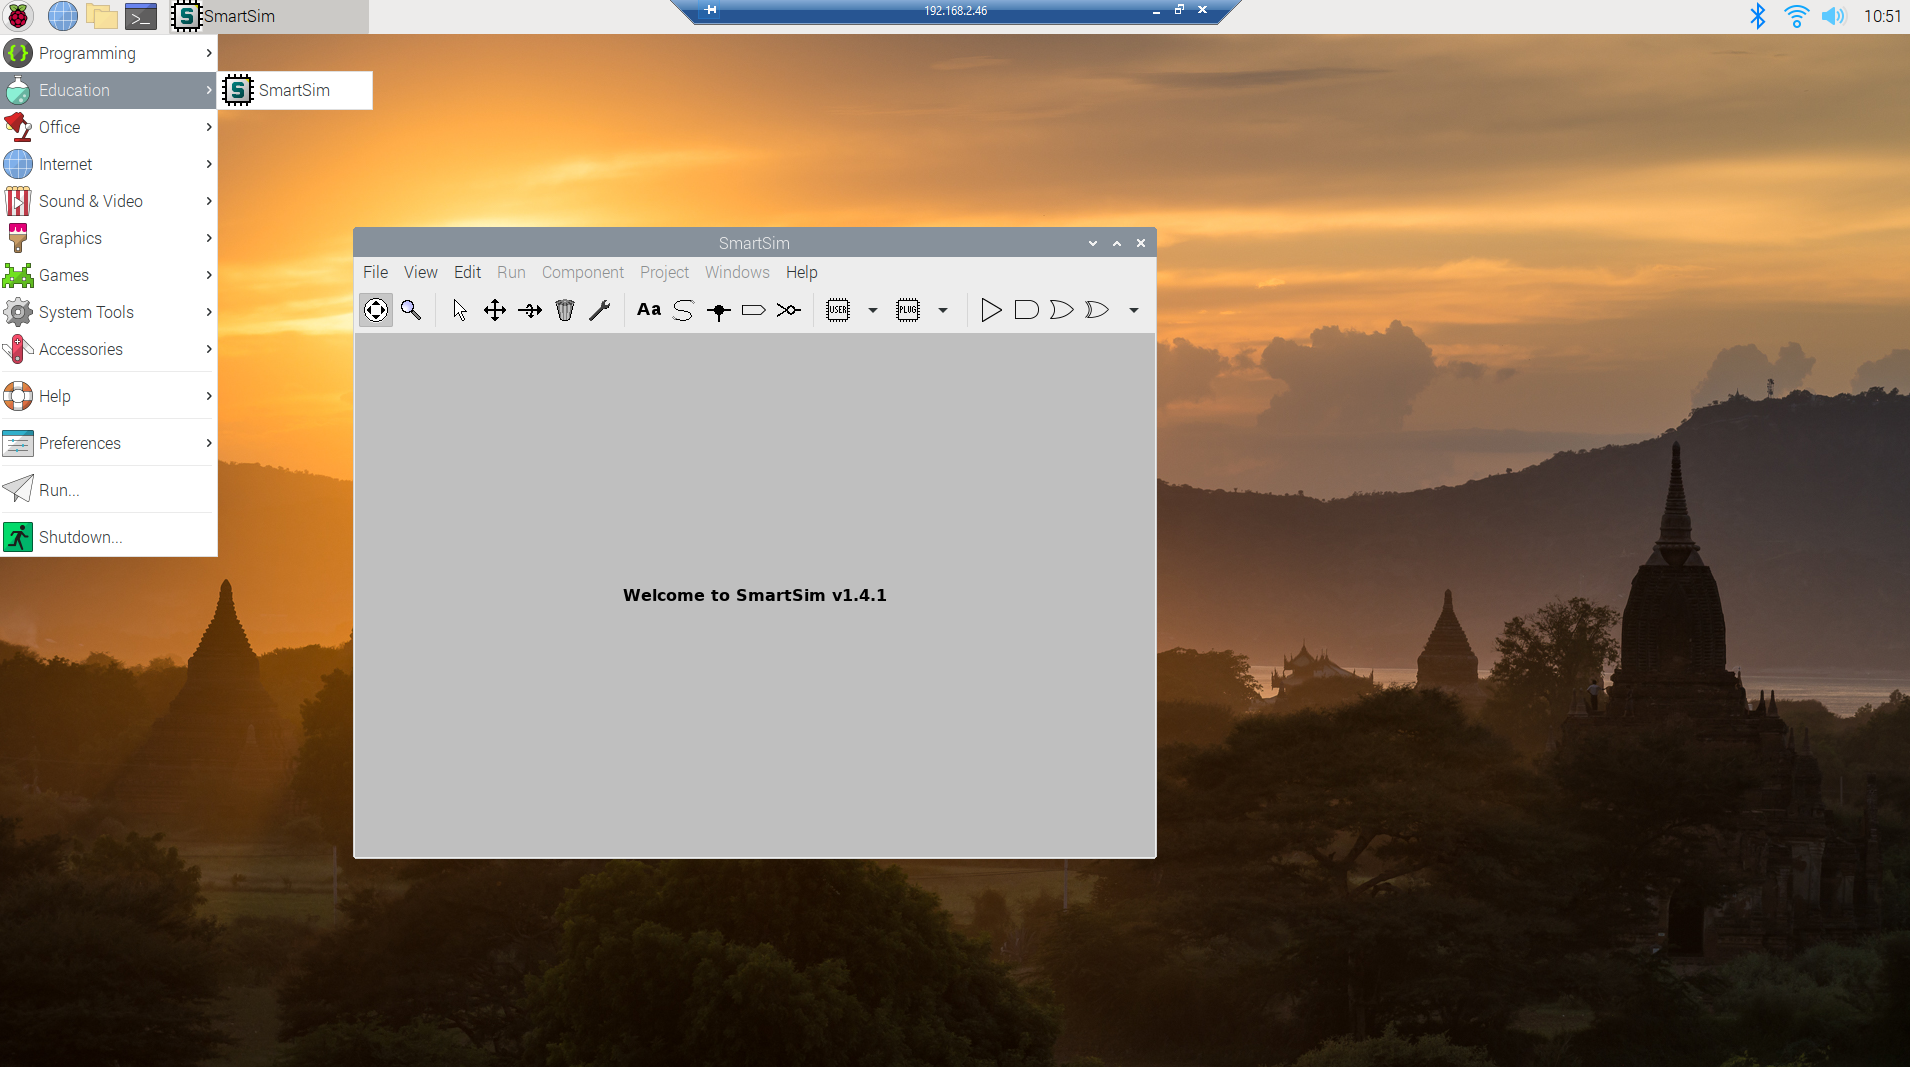Image resolution: width=1910 pixels, height=1067 pixels.
Task: Open the web browser globe launcher
Action: (63, 16)
